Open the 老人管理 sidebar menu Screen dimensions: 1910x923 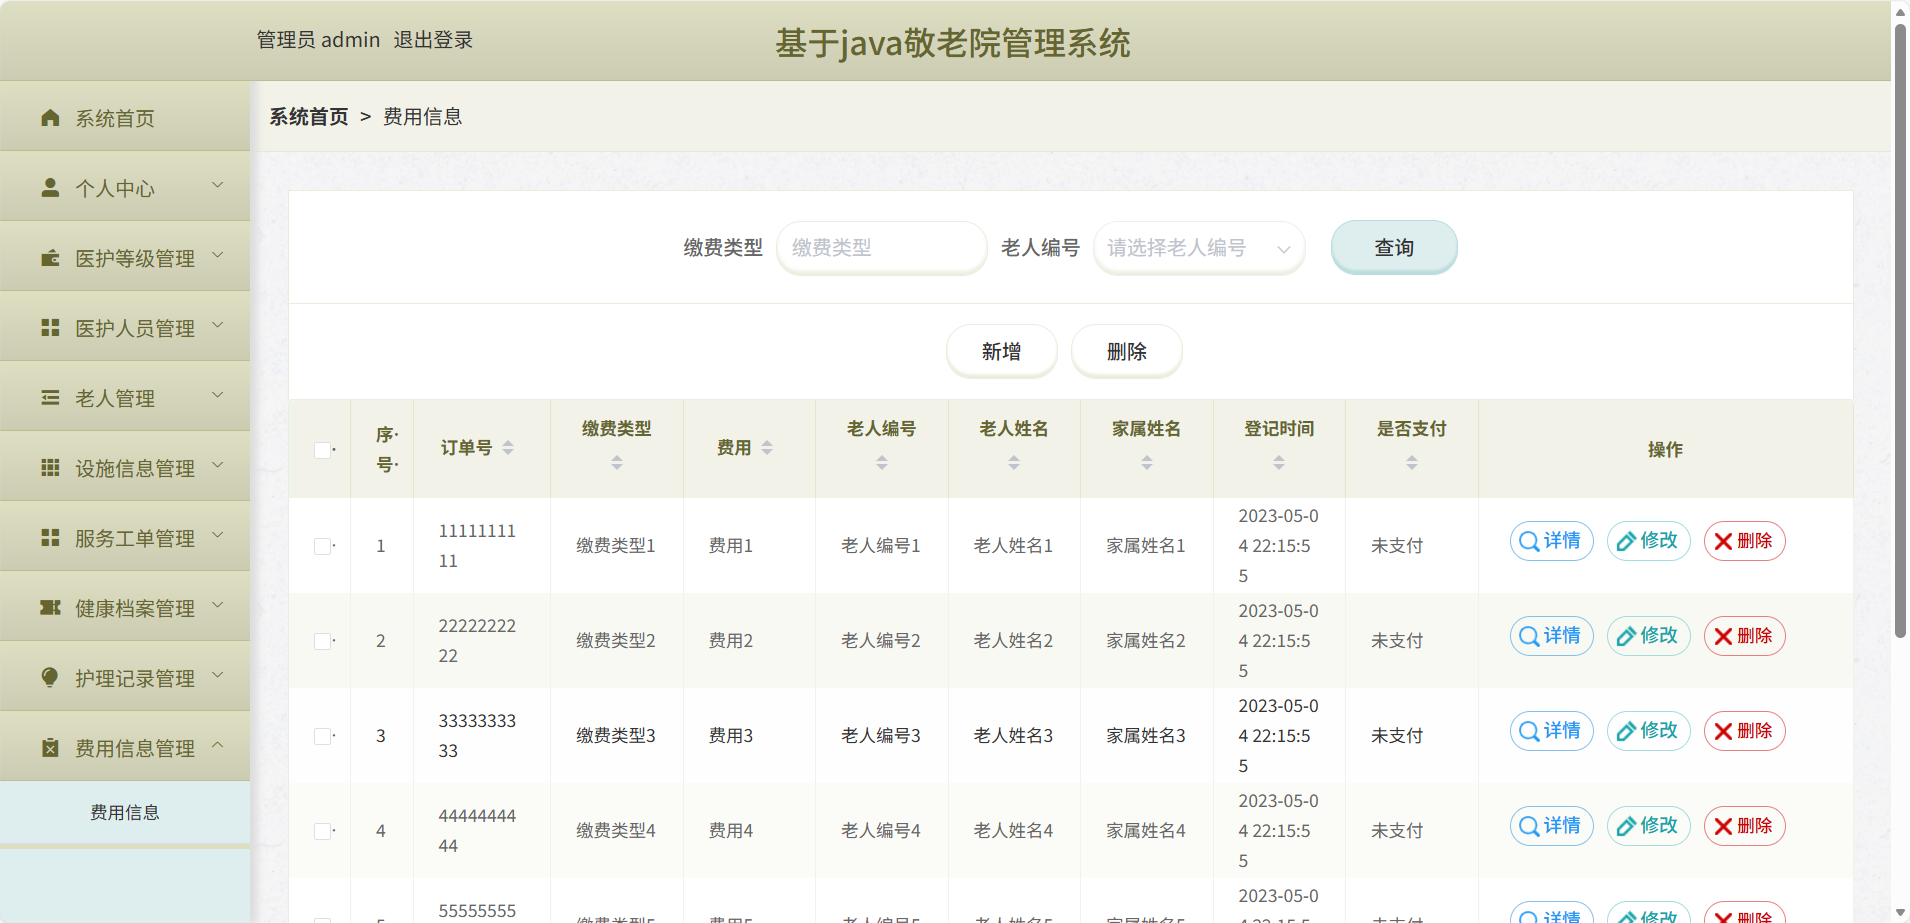click(125, 398)
